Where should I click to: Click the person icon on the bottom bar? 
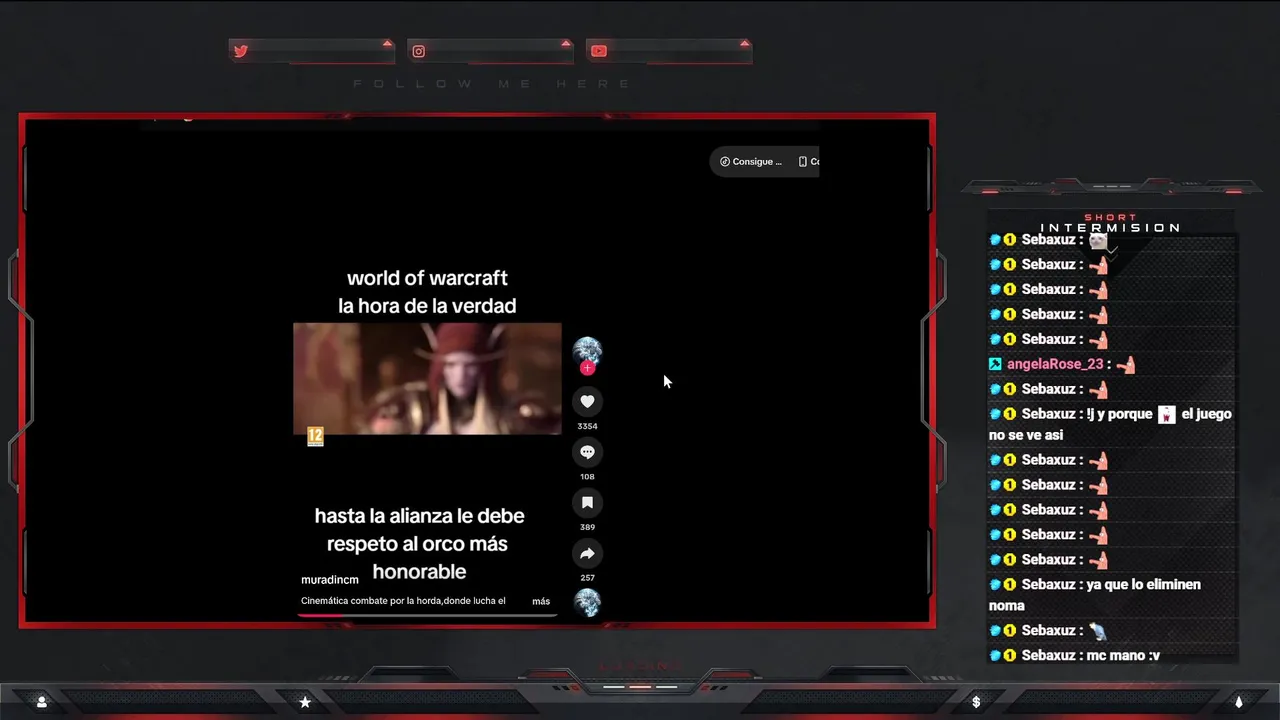[x=42, y=702]
